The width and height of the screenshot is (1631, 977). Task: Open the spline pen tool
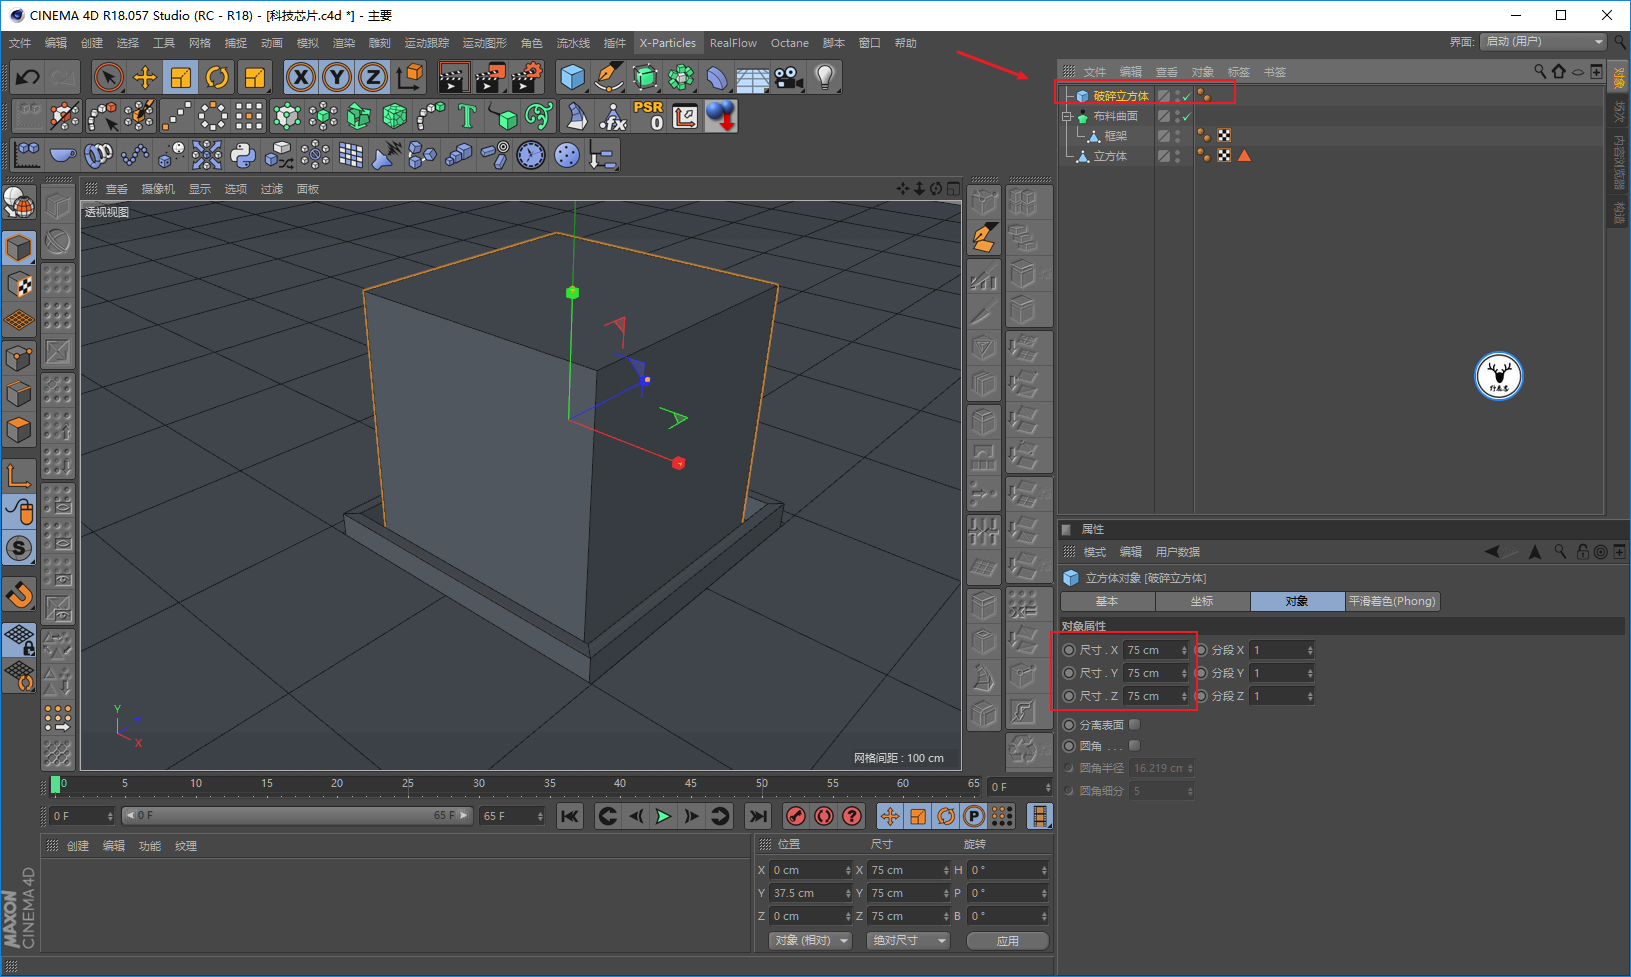pyautogui.click(x=609, y=77)
